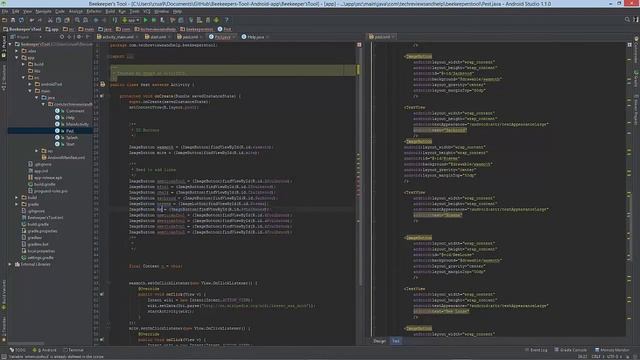Expand the .idea folder in tree
Screen dimensions: 640x360
coord(17,51)
